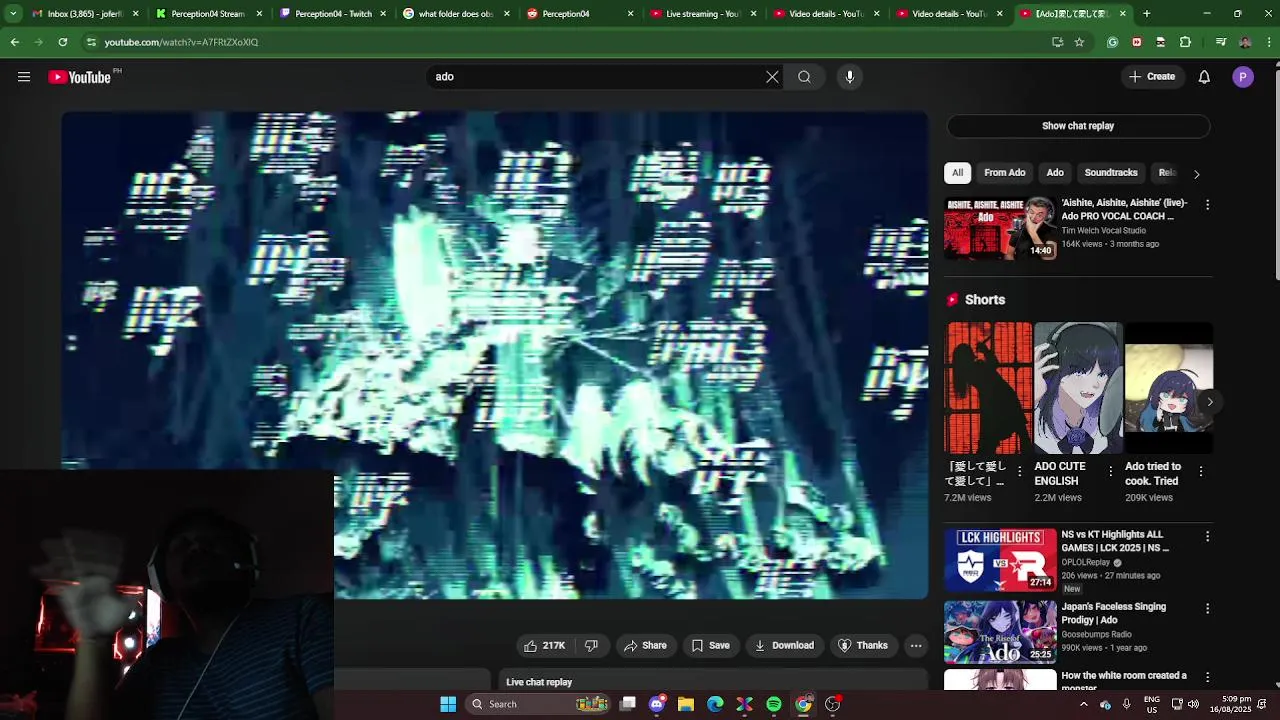The image size is (1280, 720).
Task: Go to YouTube home via the logo
Action: point(80,77)
